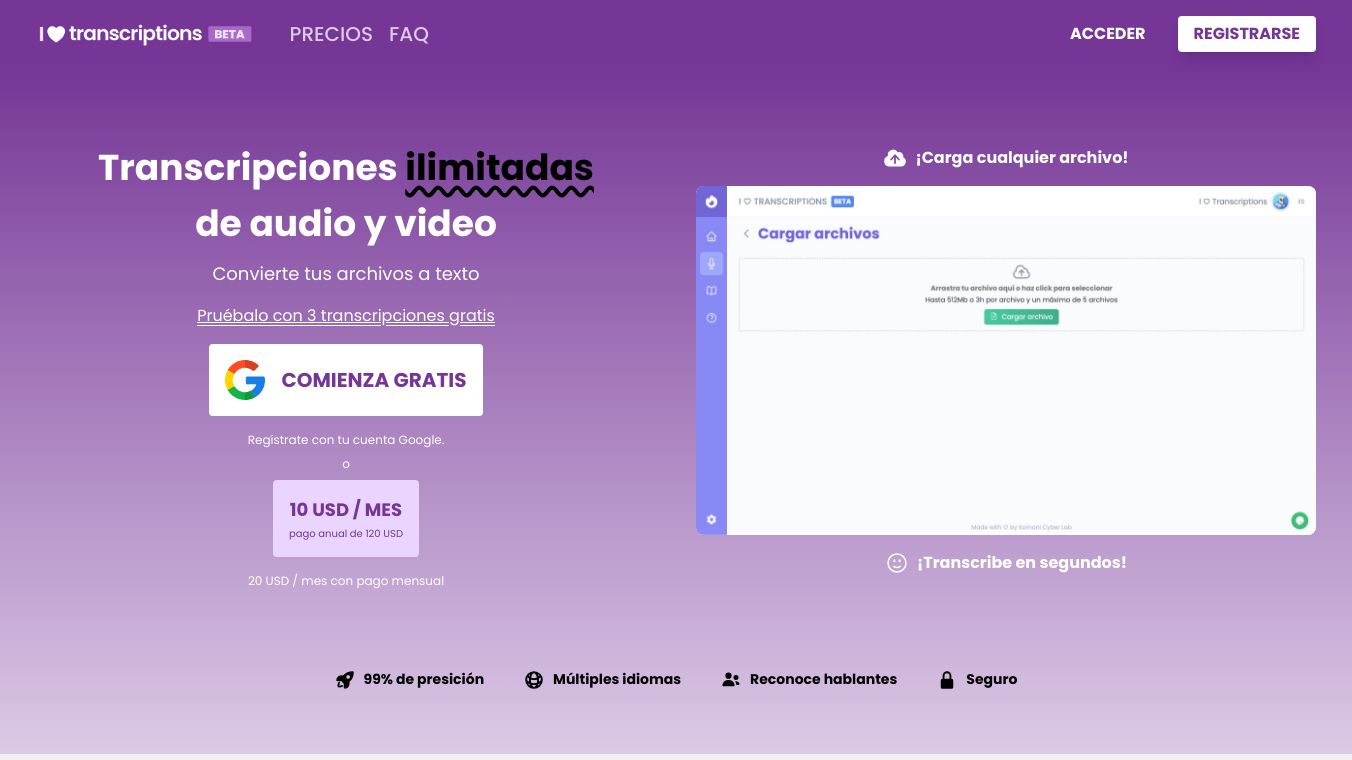Click the smiley icon beside ¡Transcribe en segundos!
1352x760 pixels.
[x=897, y=563]
